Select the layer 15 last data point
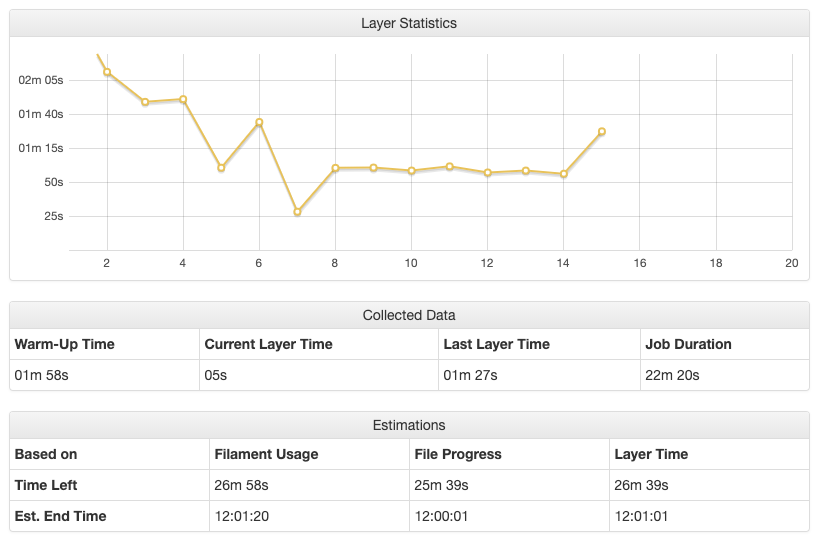This screenshot has width=818, height=539. 602,131
